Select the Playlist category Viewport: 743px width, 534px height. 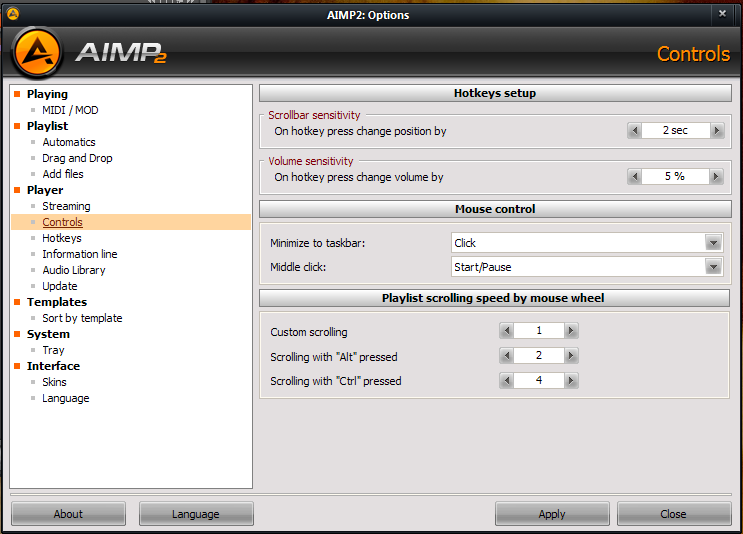(x=47, y=126)
